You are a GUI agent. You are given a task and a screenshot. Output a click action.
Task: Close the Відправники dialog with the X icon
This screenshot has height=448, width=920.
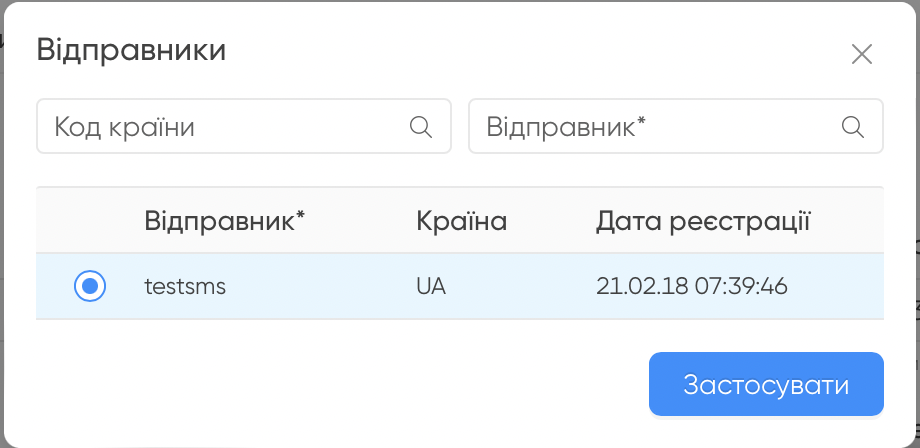coord(862,55)
